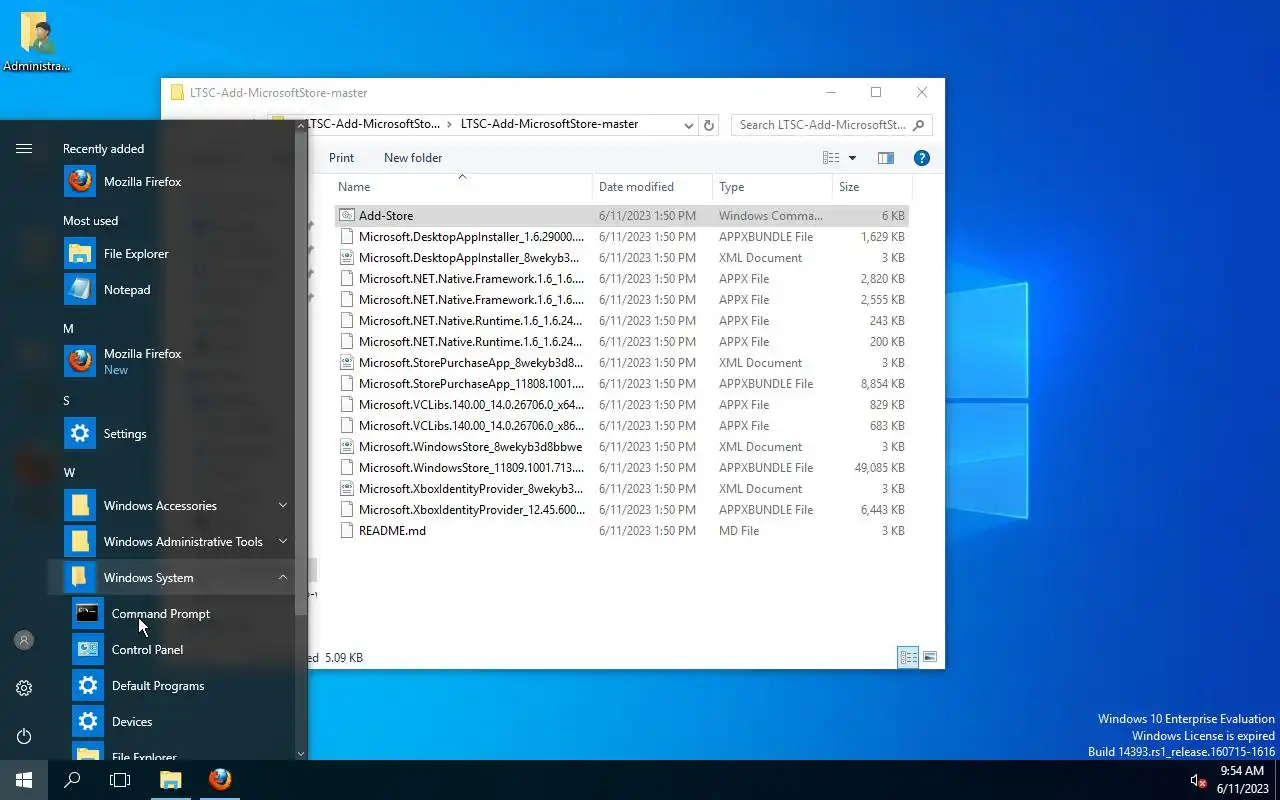Screen dimensions: 1280x800
Task: Open taskbar Search magnifier
Action: pyautogui.click(x=72, y=780)
